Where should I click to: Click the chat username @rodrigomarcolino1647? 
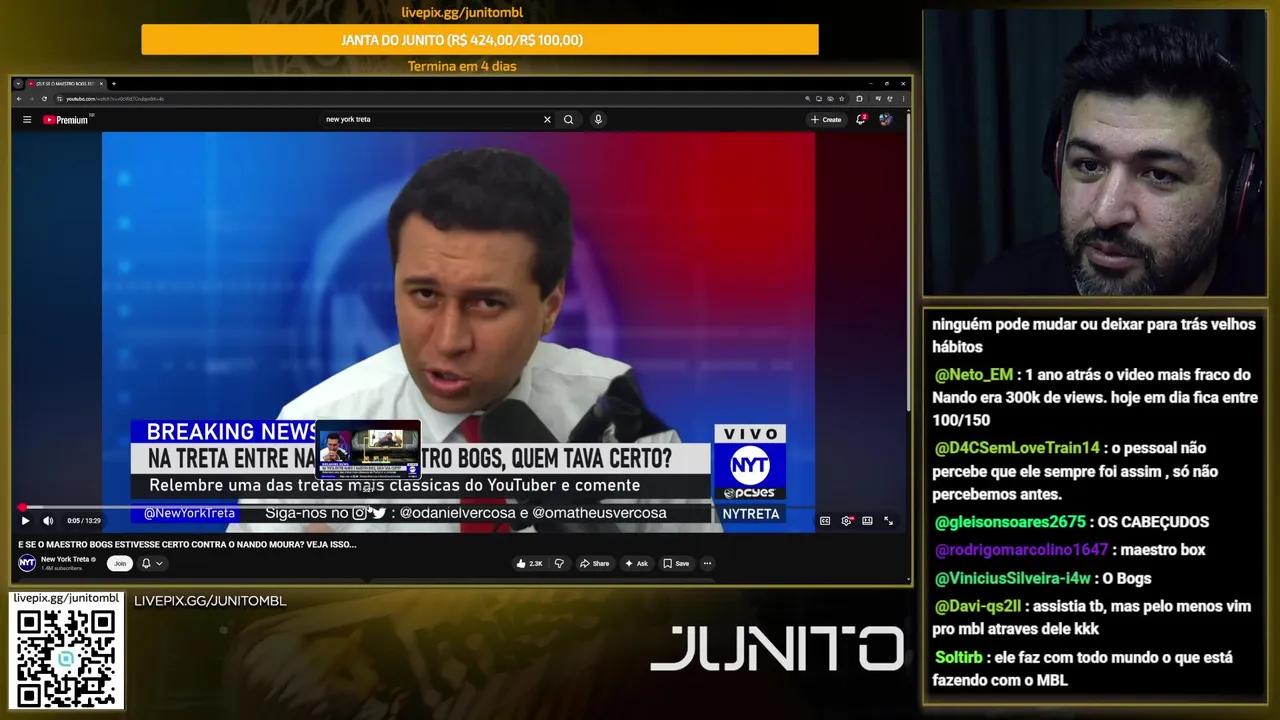coord(1021,550)
